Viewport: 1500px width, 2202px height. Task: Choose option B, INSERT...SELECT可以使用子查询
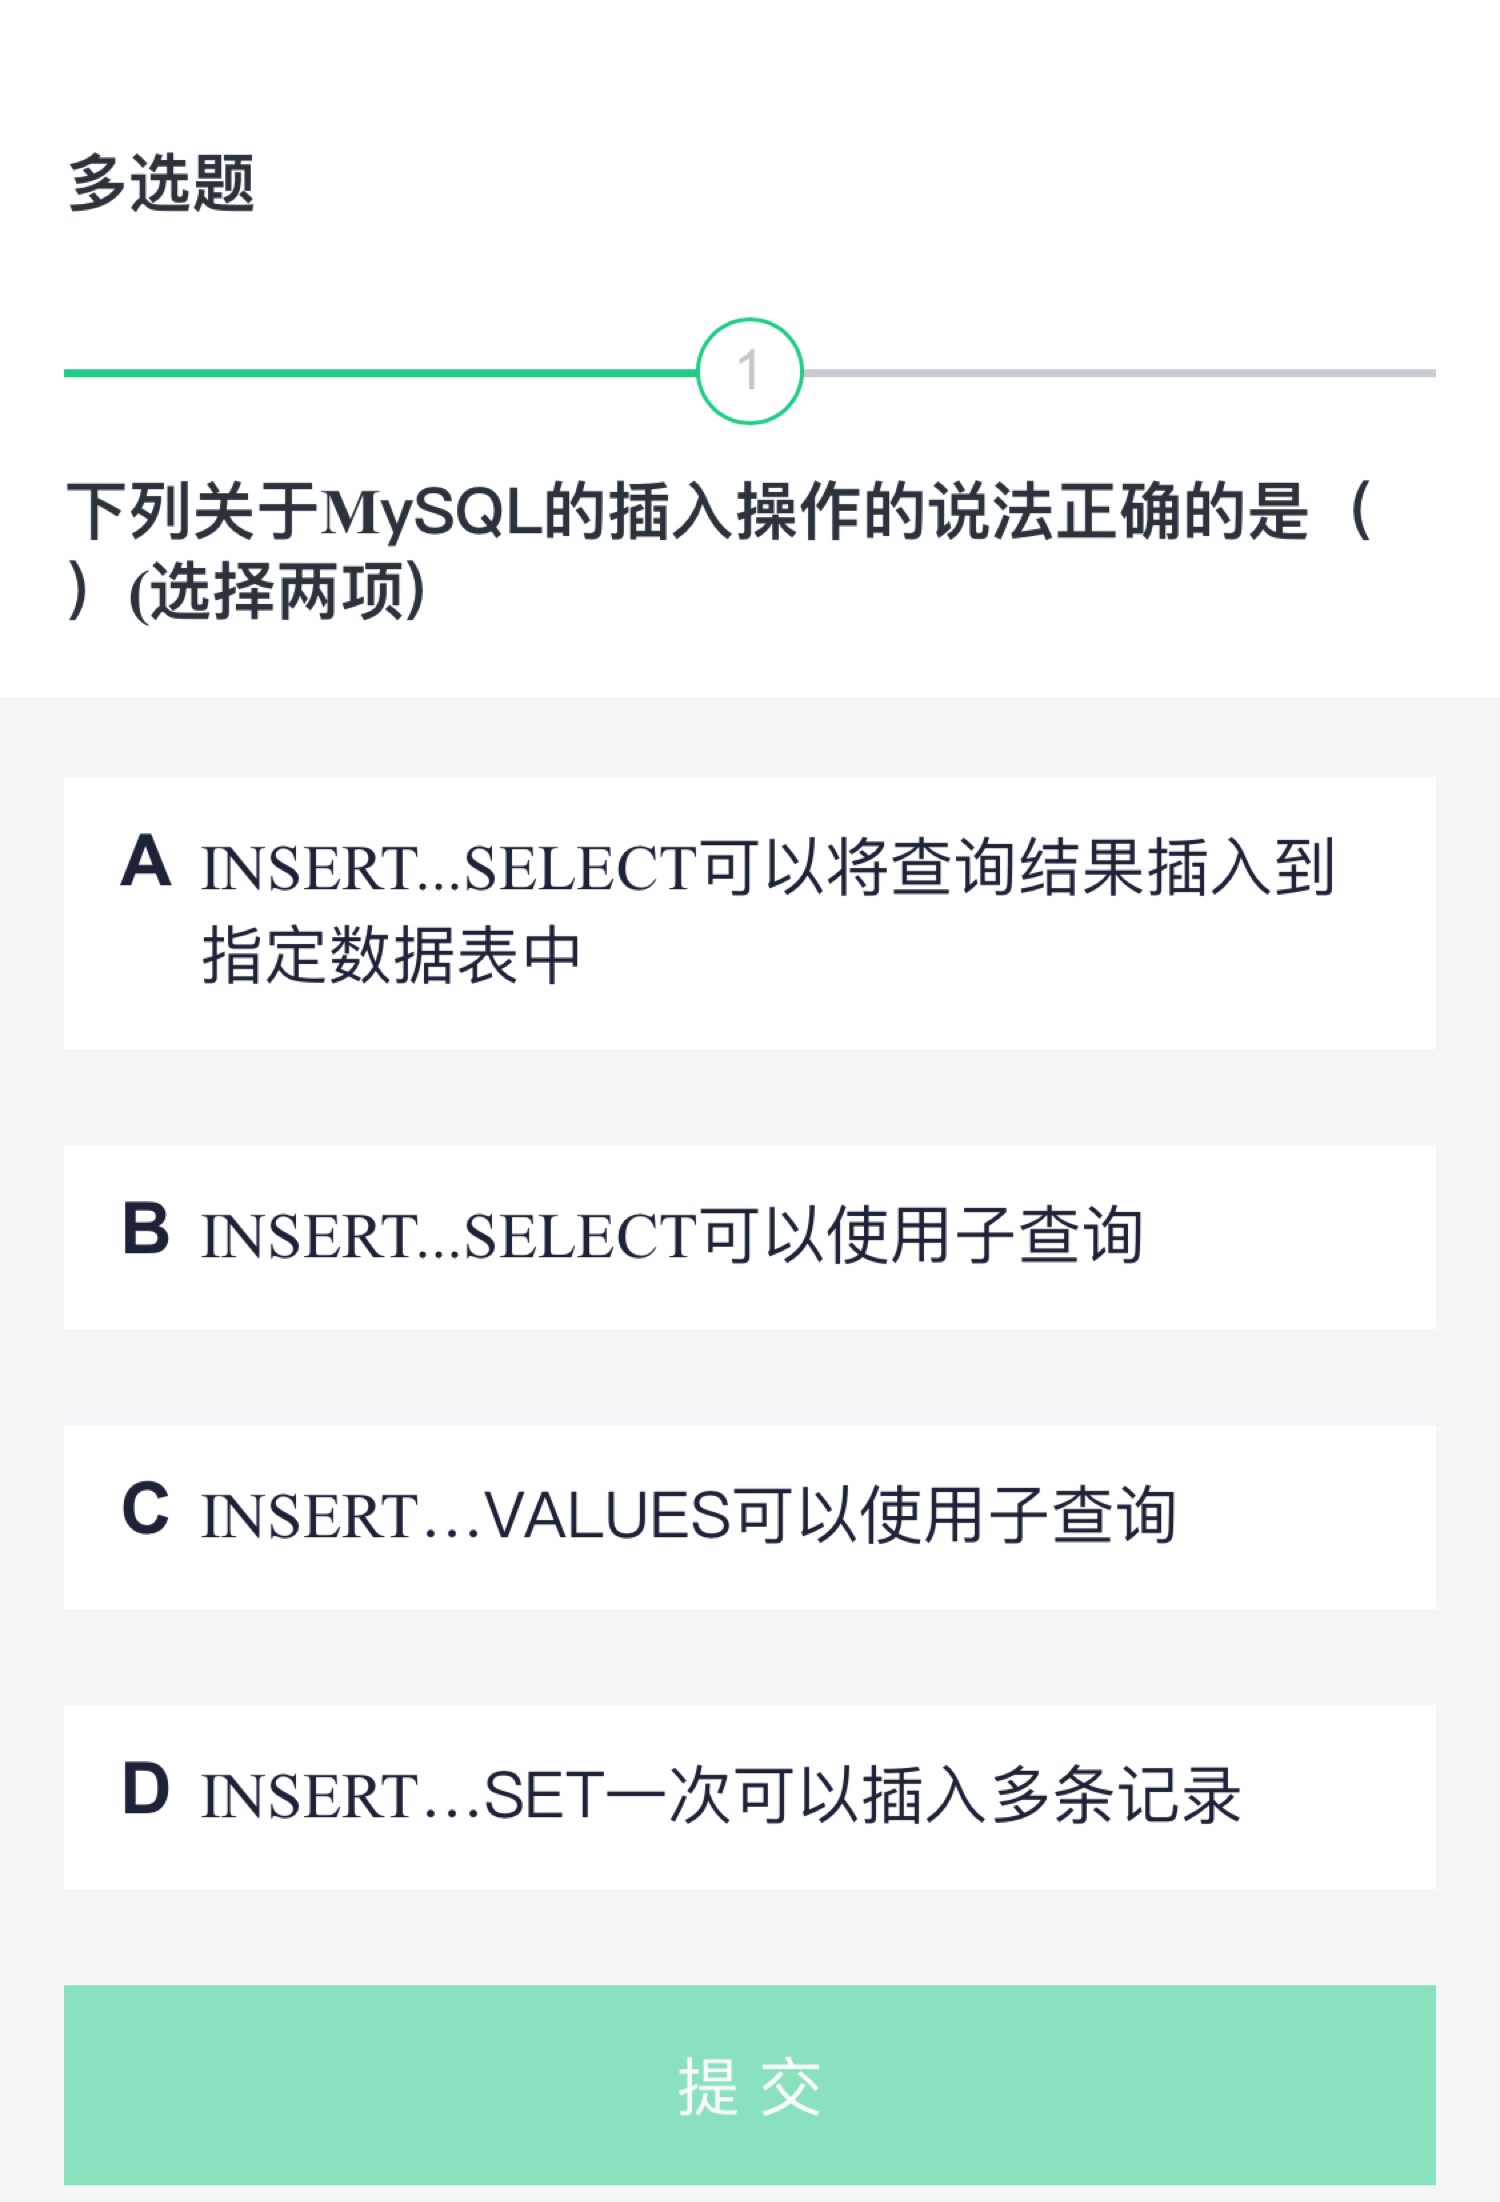748,1236
